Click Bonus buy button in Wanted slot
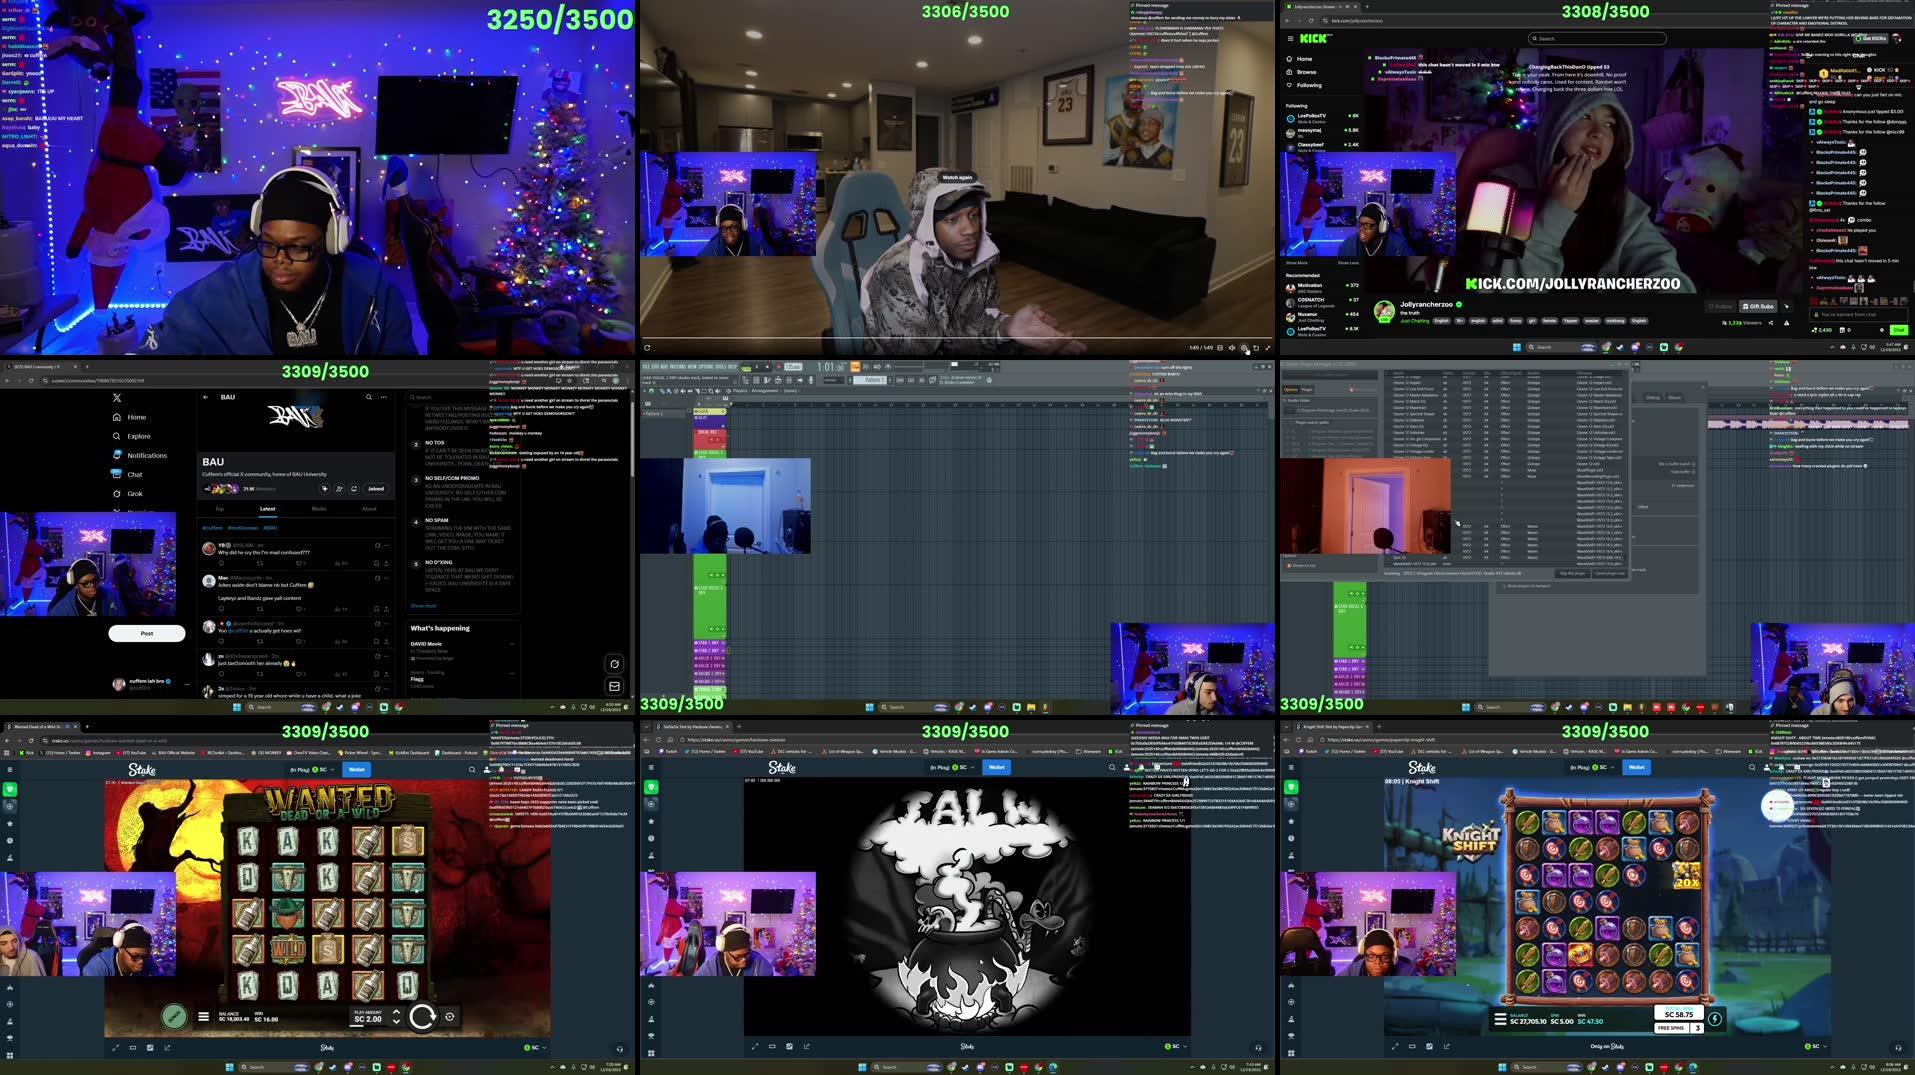 pos(174,1017)
